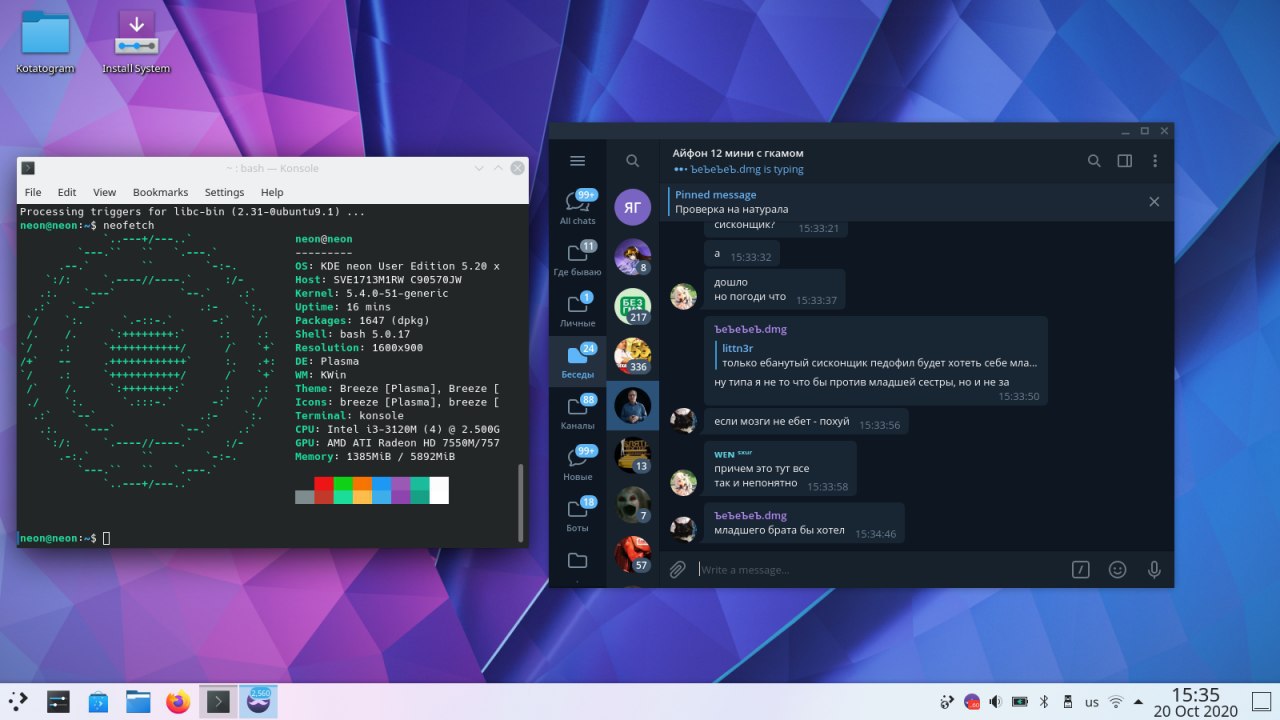
Task: Click the Айфон 12 мини chat title
Action: (738, 153)
